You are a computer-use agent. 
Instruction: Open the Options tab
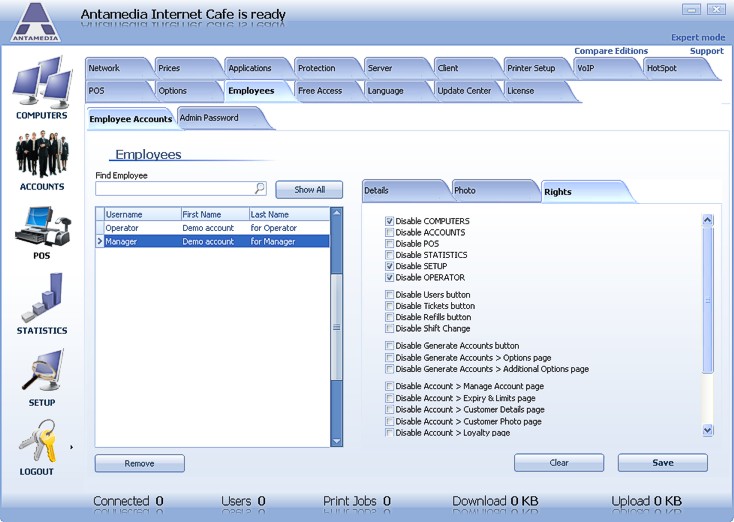[x=187, y=91]
